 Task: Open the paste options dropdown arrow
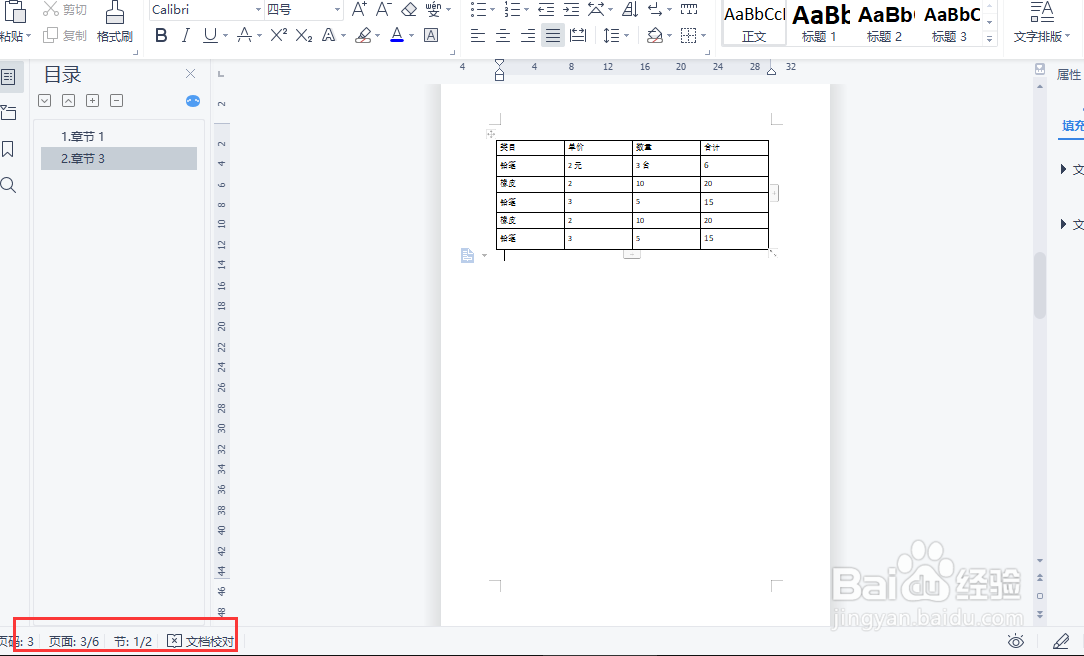pos(28,36)
